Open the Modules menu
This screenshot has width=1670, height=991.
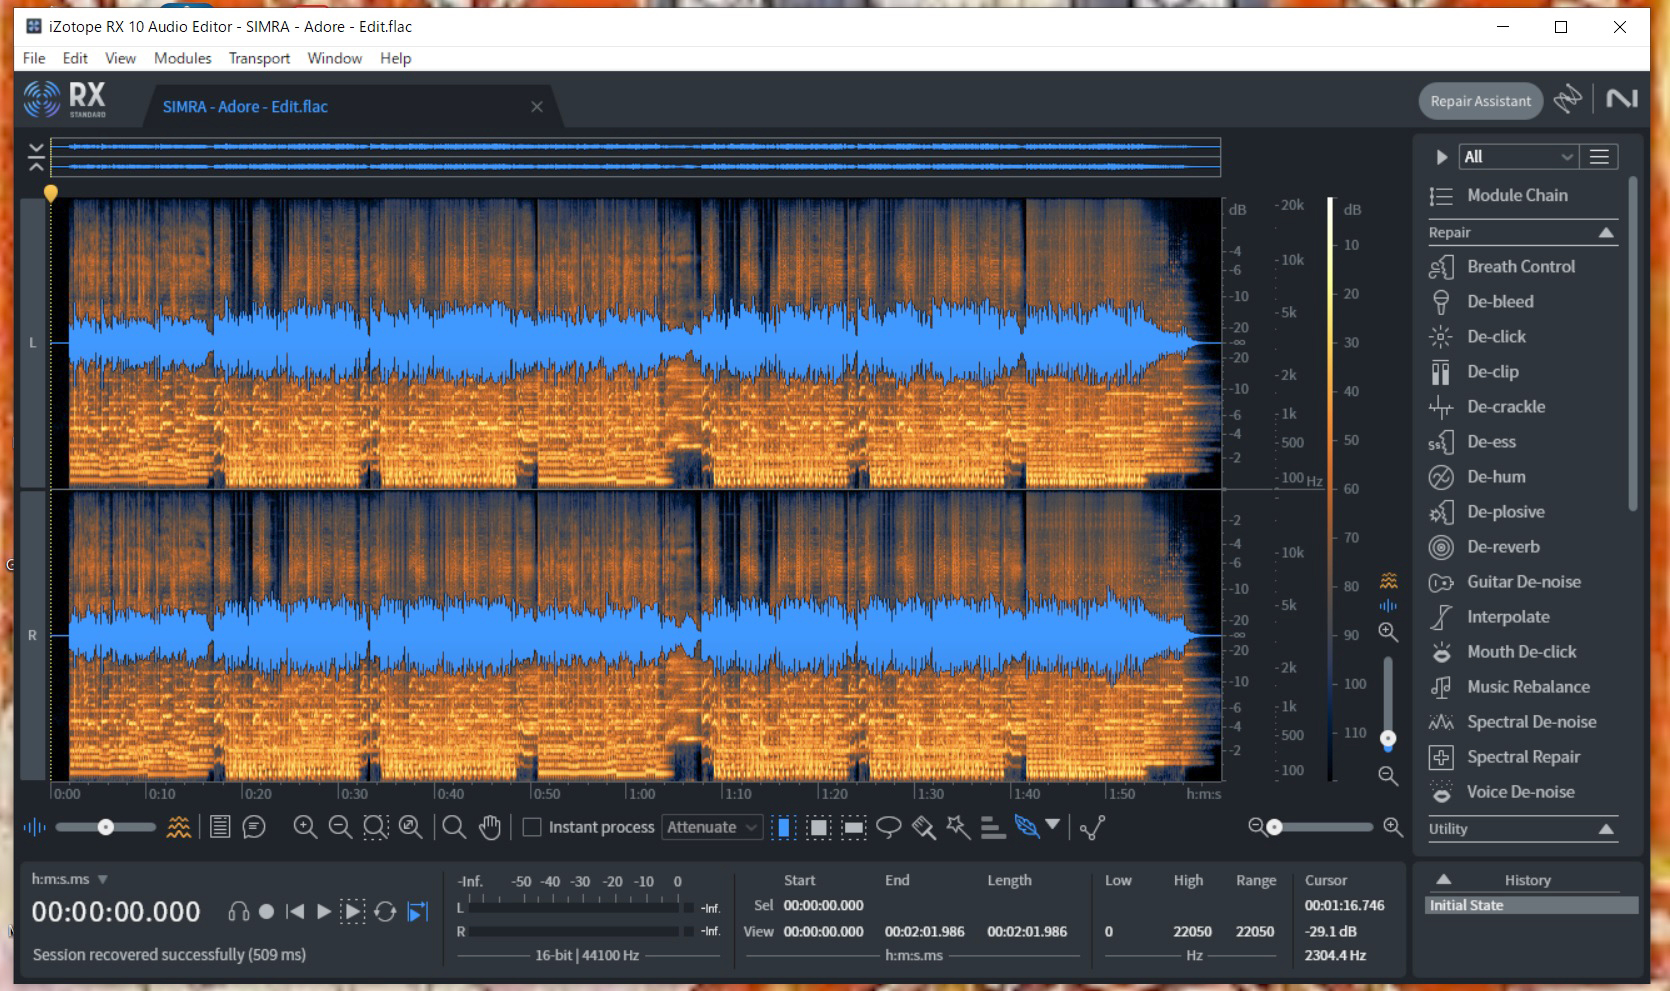pyautogui.click(x=182, y=58)
